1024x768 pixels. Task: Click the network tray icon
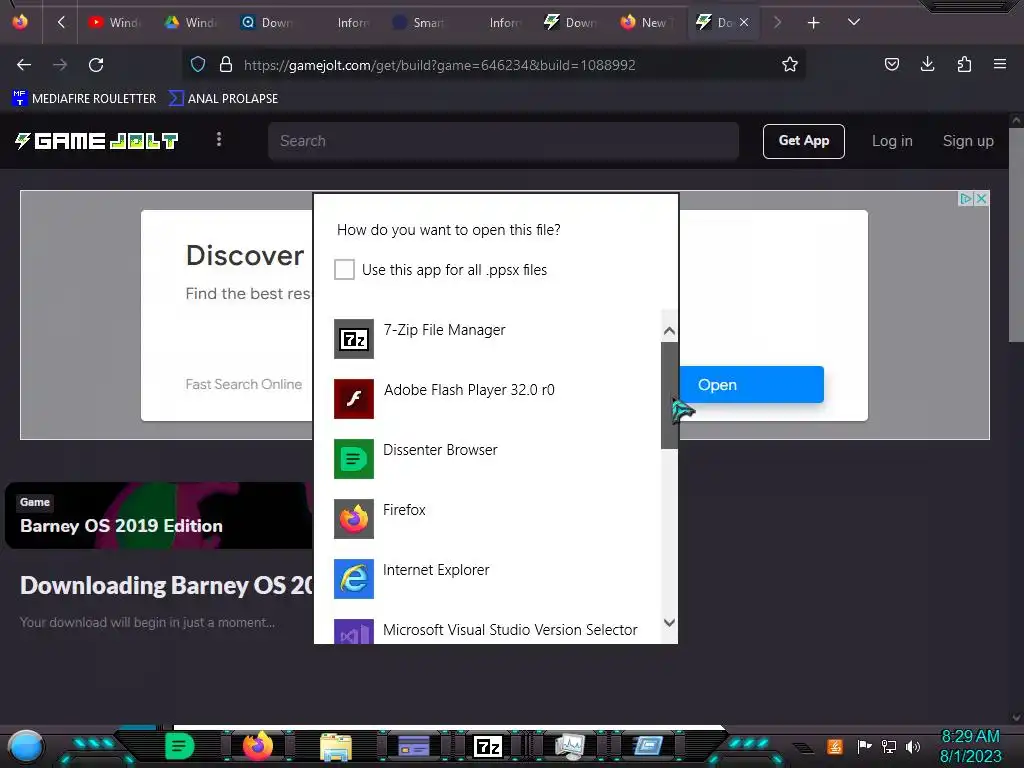click(888, 746)
